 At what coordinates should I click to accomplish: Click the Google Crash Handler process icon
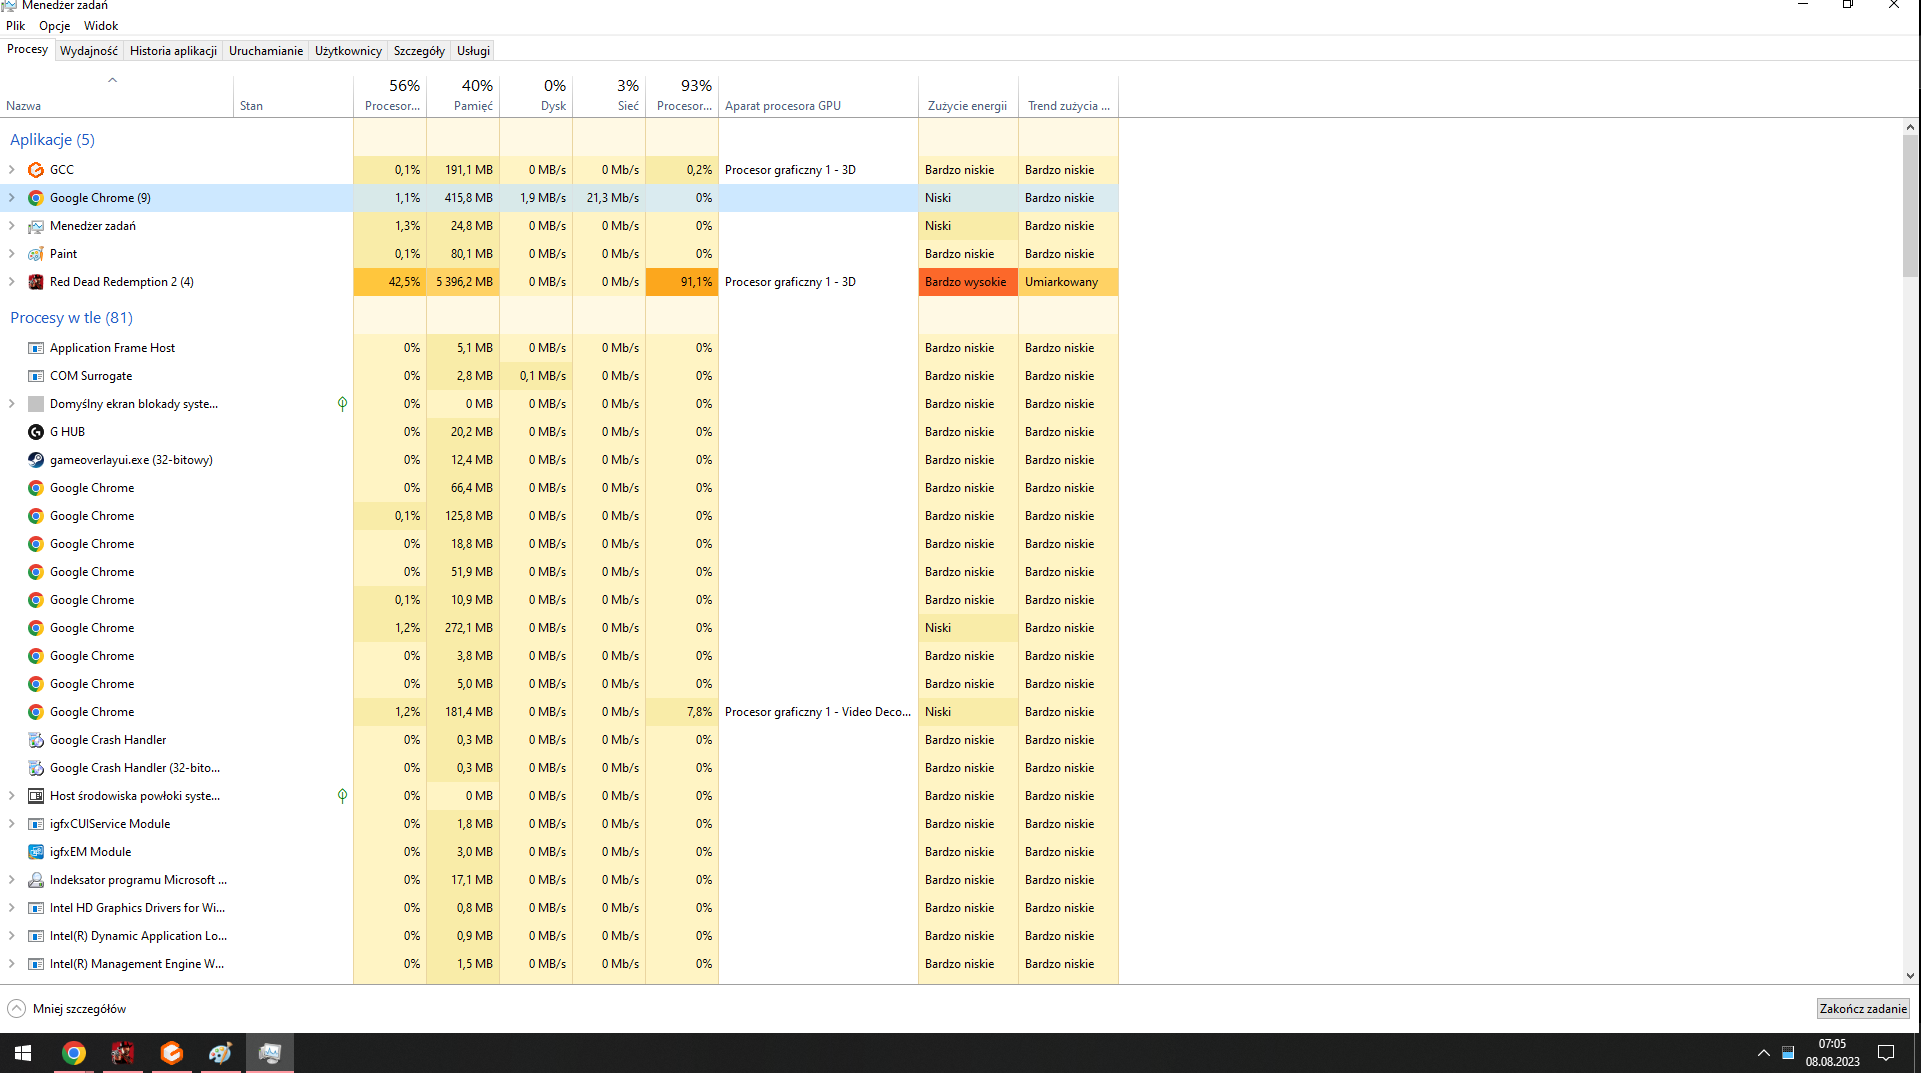click(36, 739)
